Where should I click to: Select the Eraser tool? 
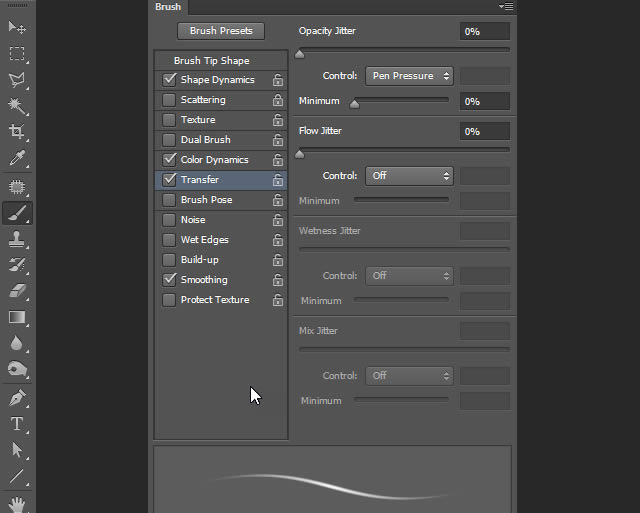[17, 291]
